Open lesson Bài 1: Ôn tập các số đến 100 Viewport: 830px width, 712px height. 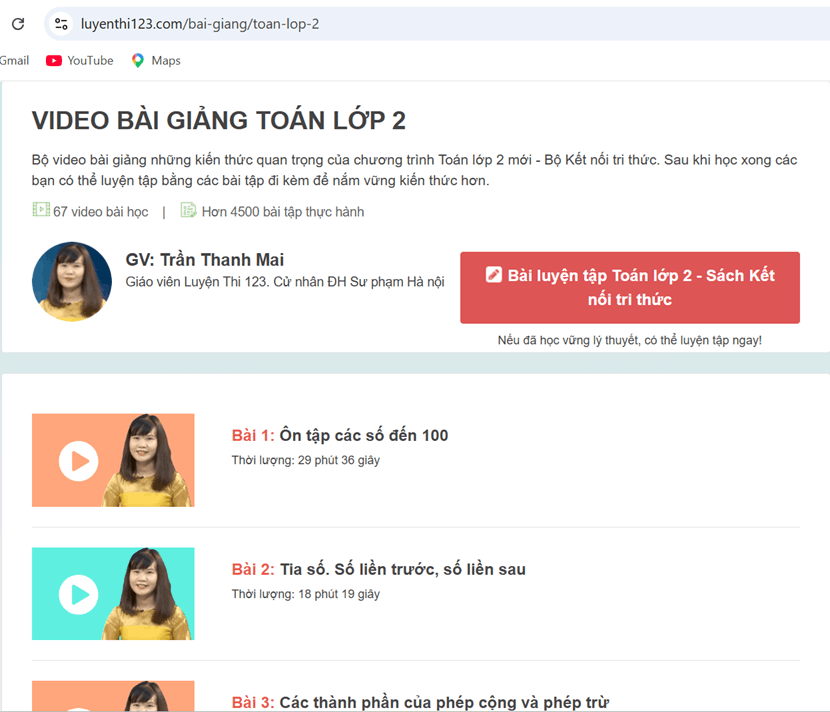[x=340, y=435]
